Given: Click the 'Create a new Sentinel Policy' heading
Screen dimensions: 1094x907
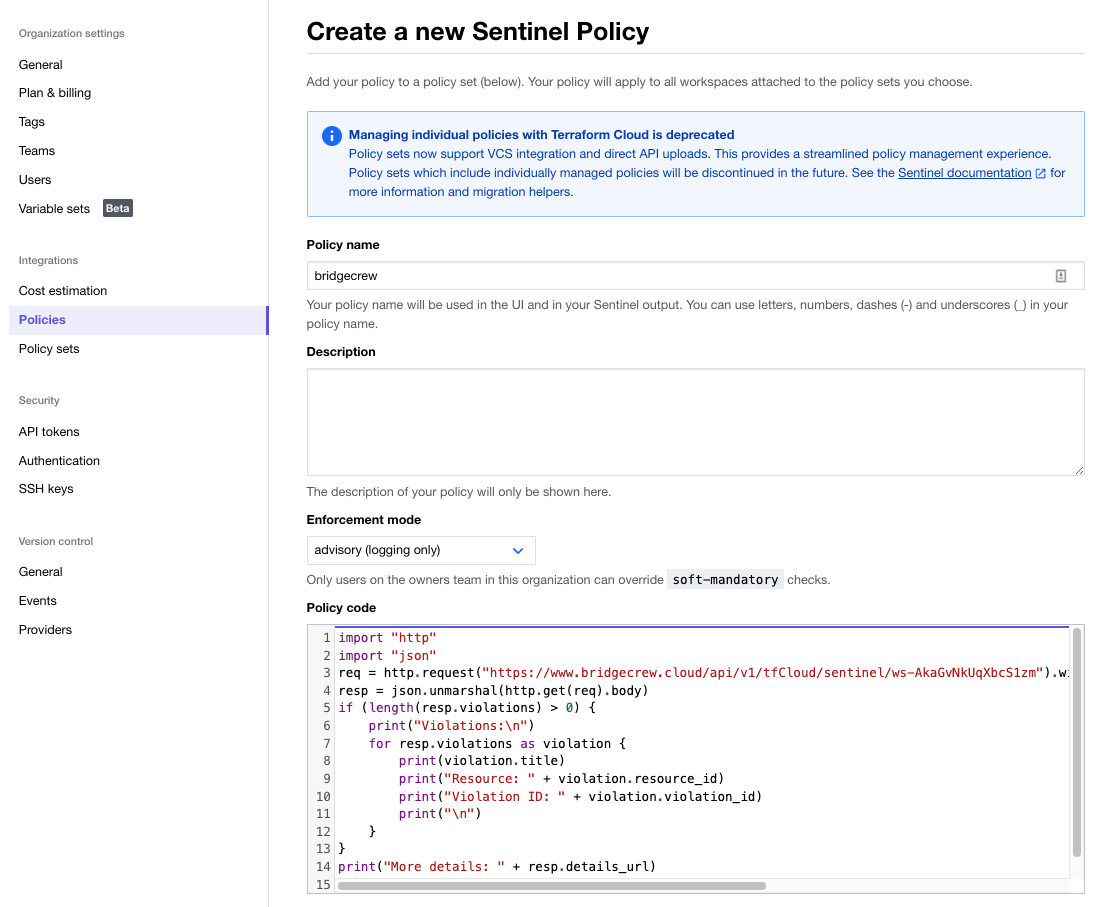Looking at the screenshot, I should pos(477,31).
